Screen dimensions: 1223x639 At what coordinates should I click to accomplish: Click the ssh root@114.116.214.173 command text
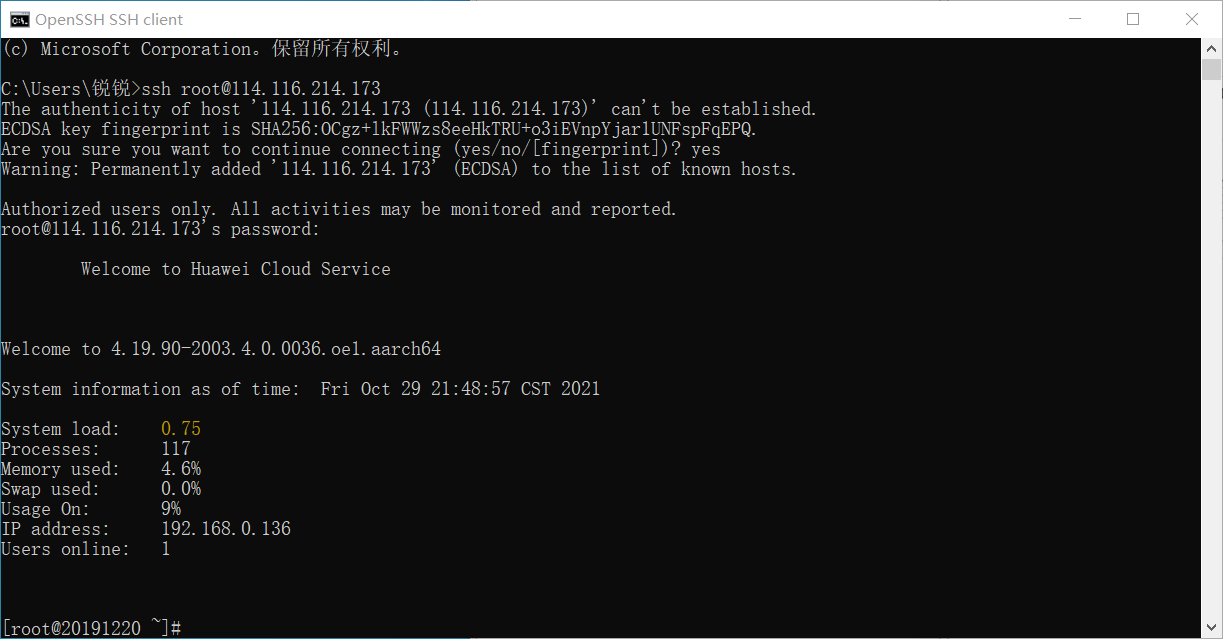(261, 89)
